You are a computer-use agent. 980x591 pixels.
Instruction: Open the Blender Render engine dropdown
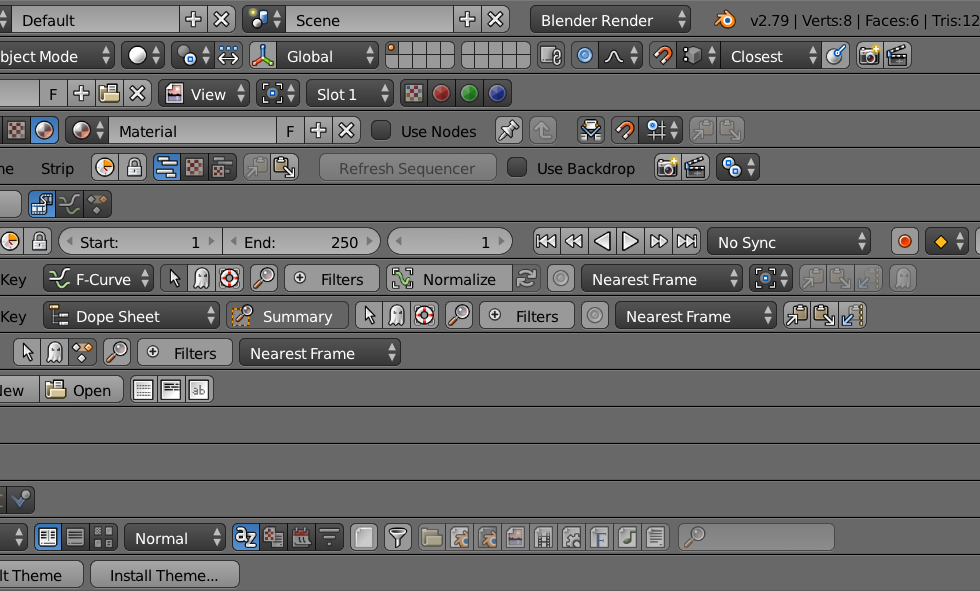tap(610, 20)
